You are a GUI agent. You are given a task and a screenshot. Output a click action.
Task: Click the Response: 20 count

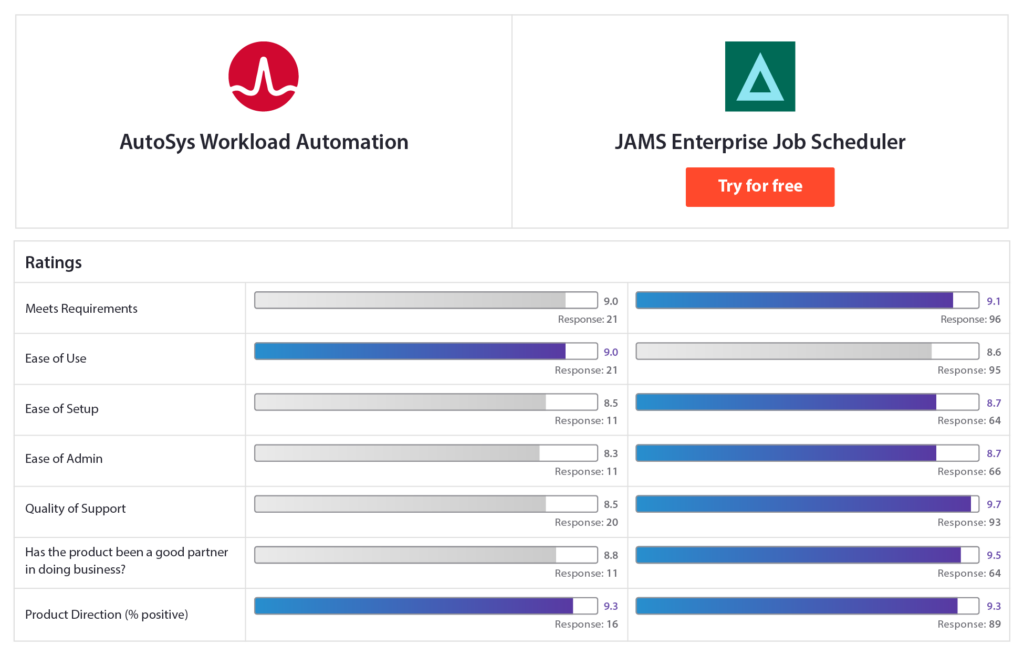586,523
